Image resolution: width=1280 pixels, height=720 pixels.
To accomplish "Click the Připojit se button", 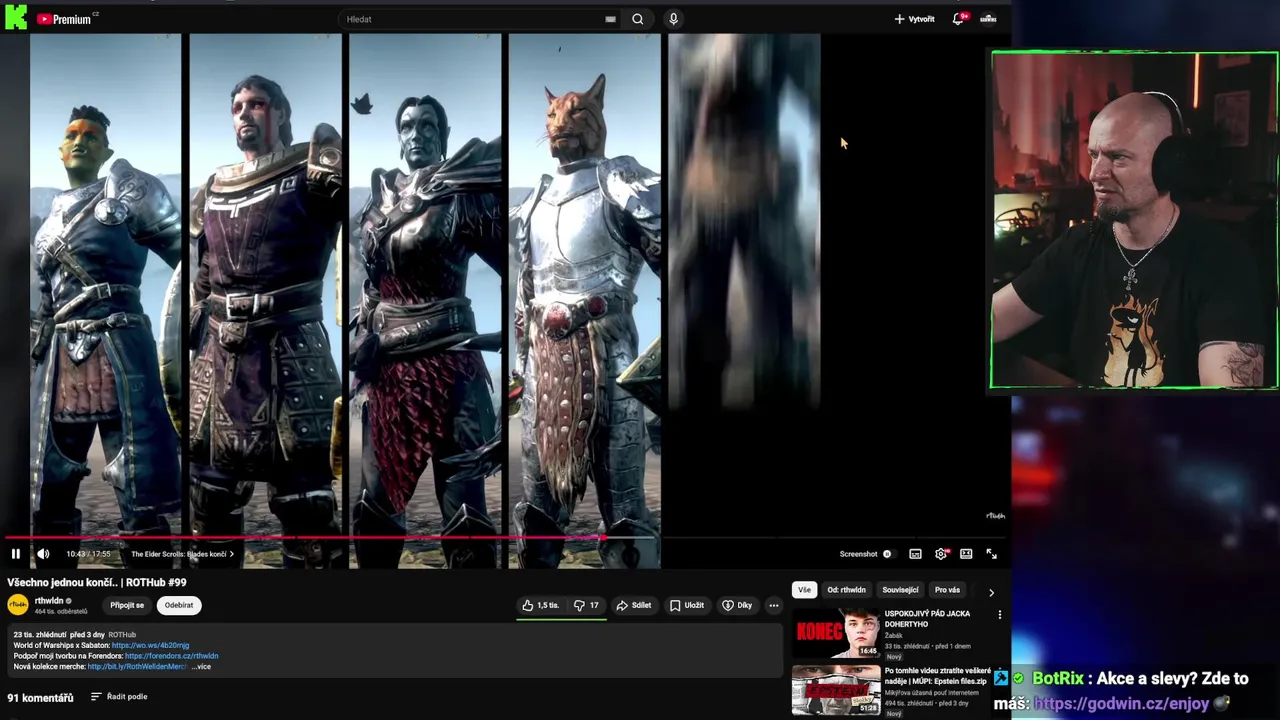I will tap(127, 605).
